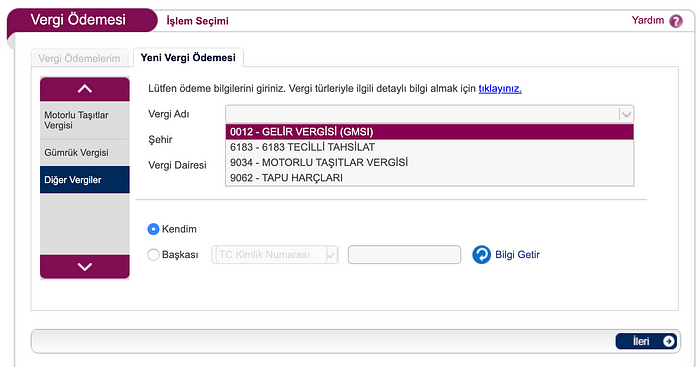Click the İşlem Seçimi heading text
The image size is (700, 367).
[197, 21]
